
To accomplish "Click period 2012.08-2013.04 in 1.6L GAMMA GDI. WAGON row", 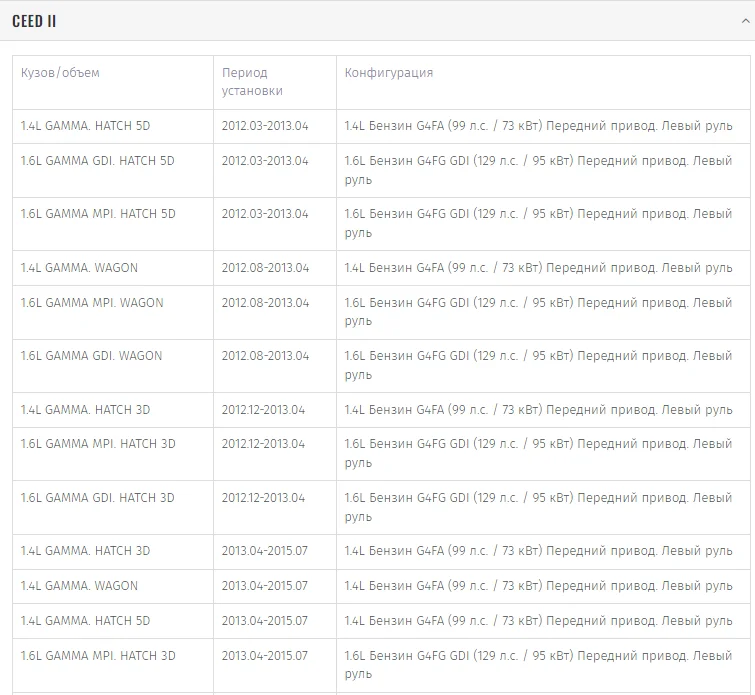I will (265, 356).
